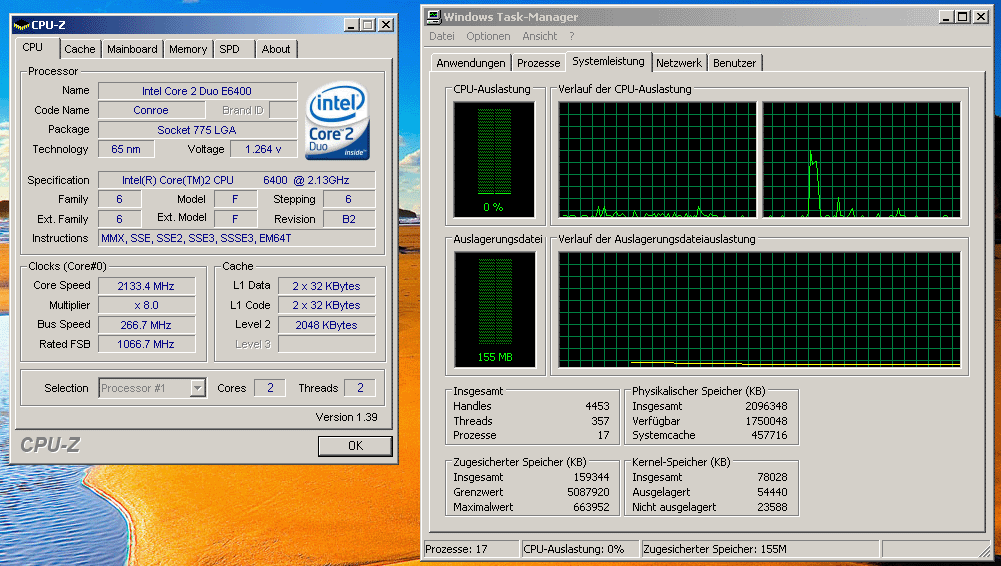The width and height of the screenshot is (1001, 566).
Task: Click the Grenzwert value 5087920
Action: pyautogui.click(x=588, y=493)
